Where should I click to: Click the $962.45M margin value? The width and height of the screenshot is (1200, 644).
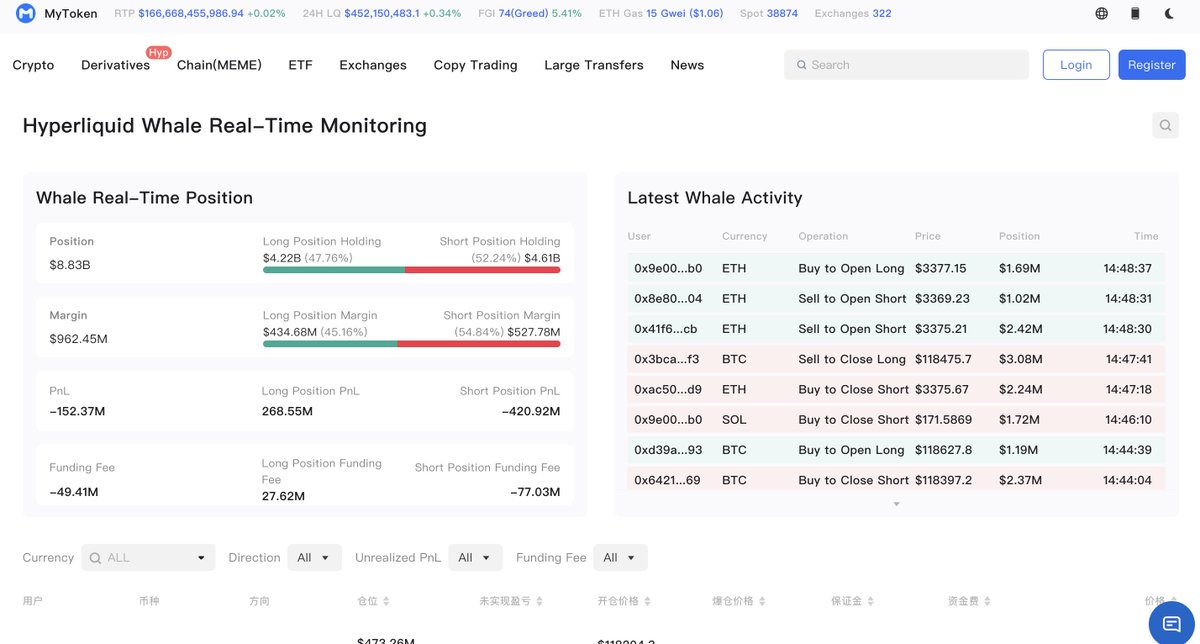point(78,339)
